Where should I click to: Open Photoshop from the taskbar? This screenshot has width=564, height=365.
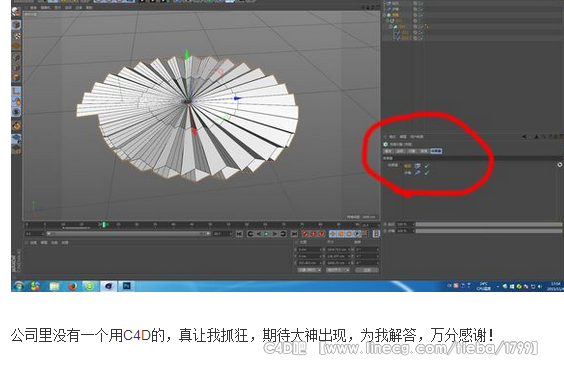127,286
